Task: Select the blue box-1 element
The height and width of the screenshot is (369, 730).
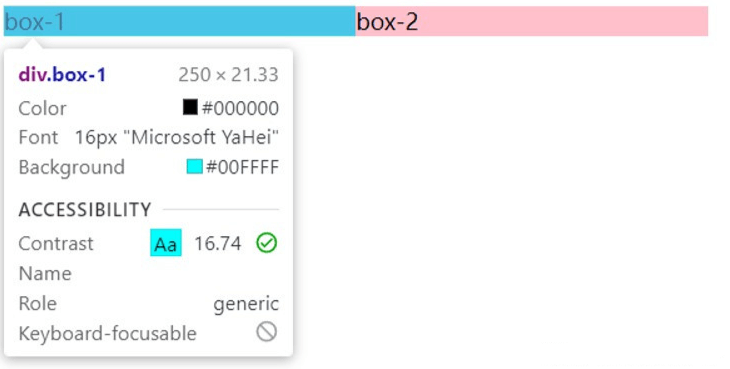Action: [180, 21]
